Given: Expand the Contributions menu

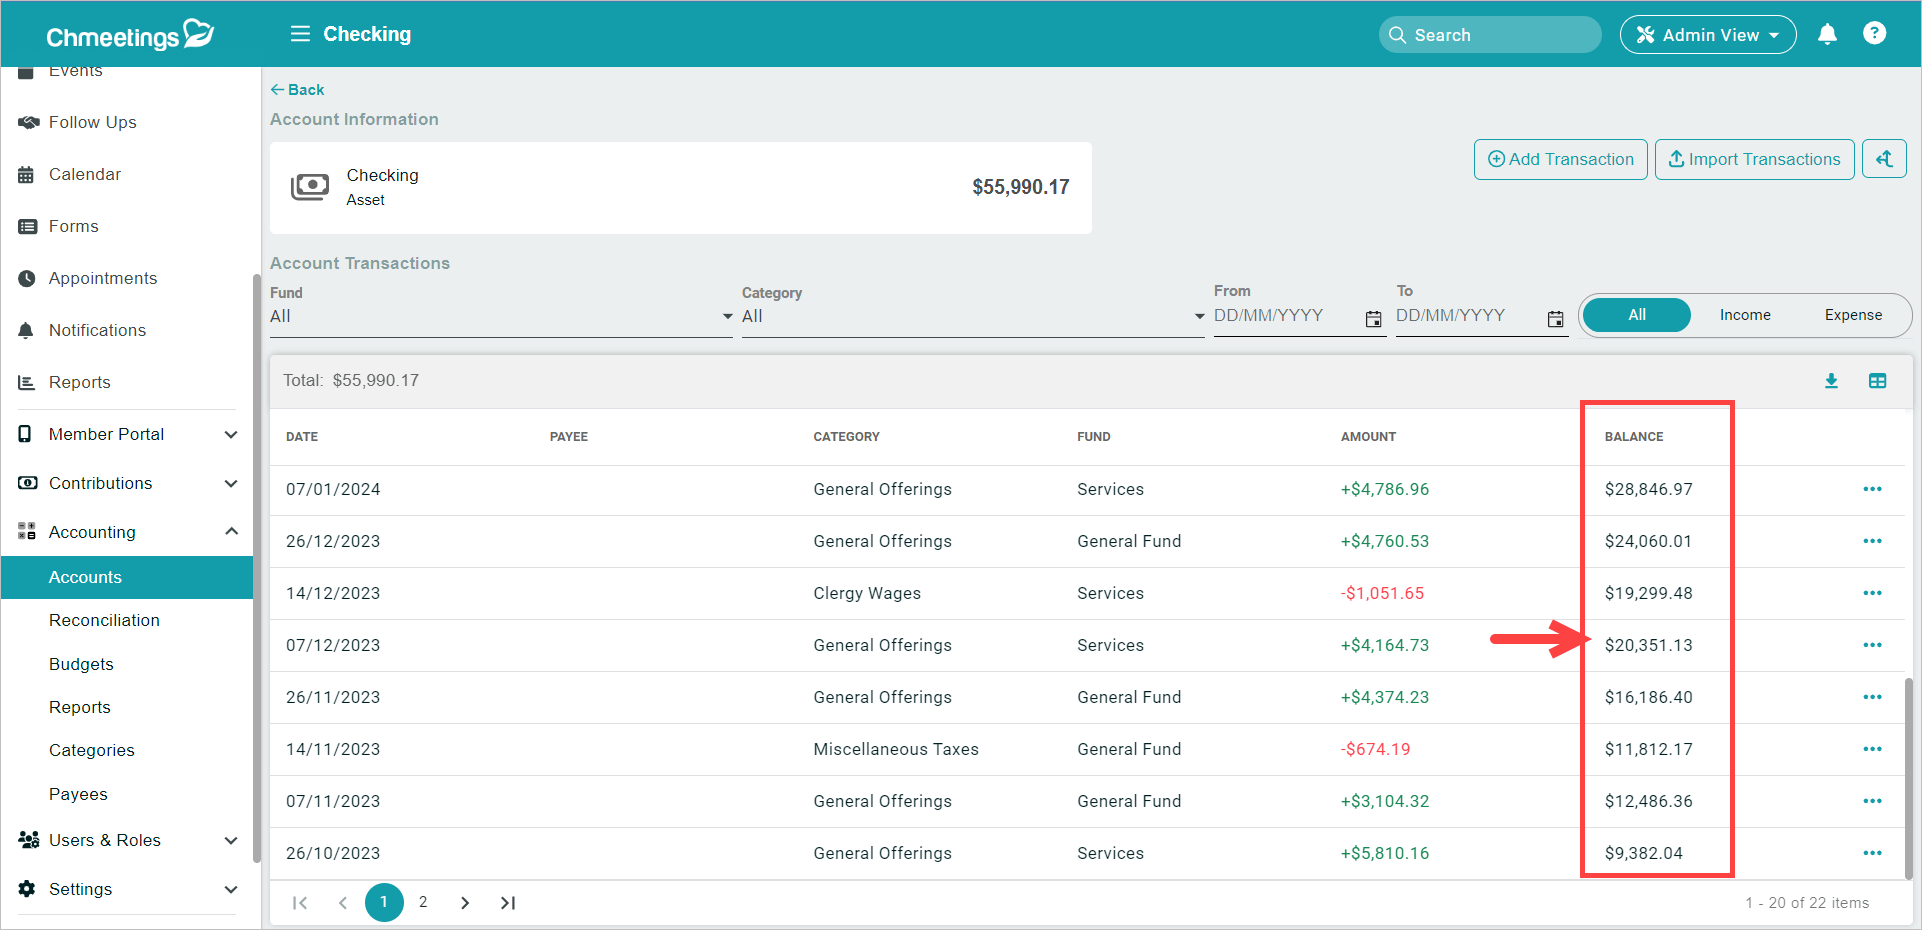Looking at the screenshot, I should (x=127, y=483).
